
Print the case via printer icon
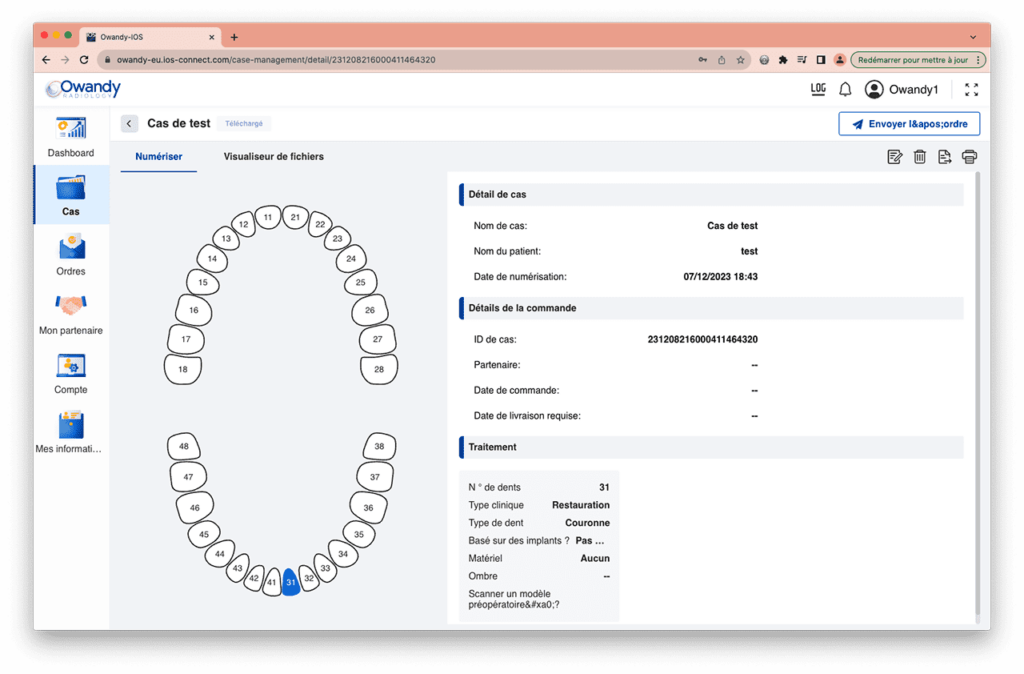click(970, 157)
